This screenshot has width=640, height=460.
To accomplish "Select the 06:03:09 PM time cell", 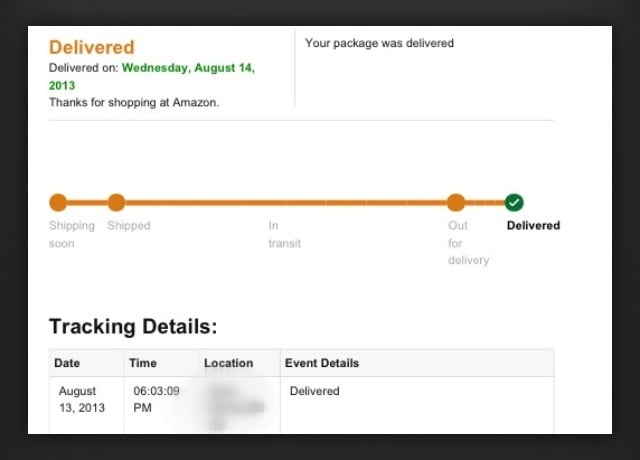I will point(156,399).
